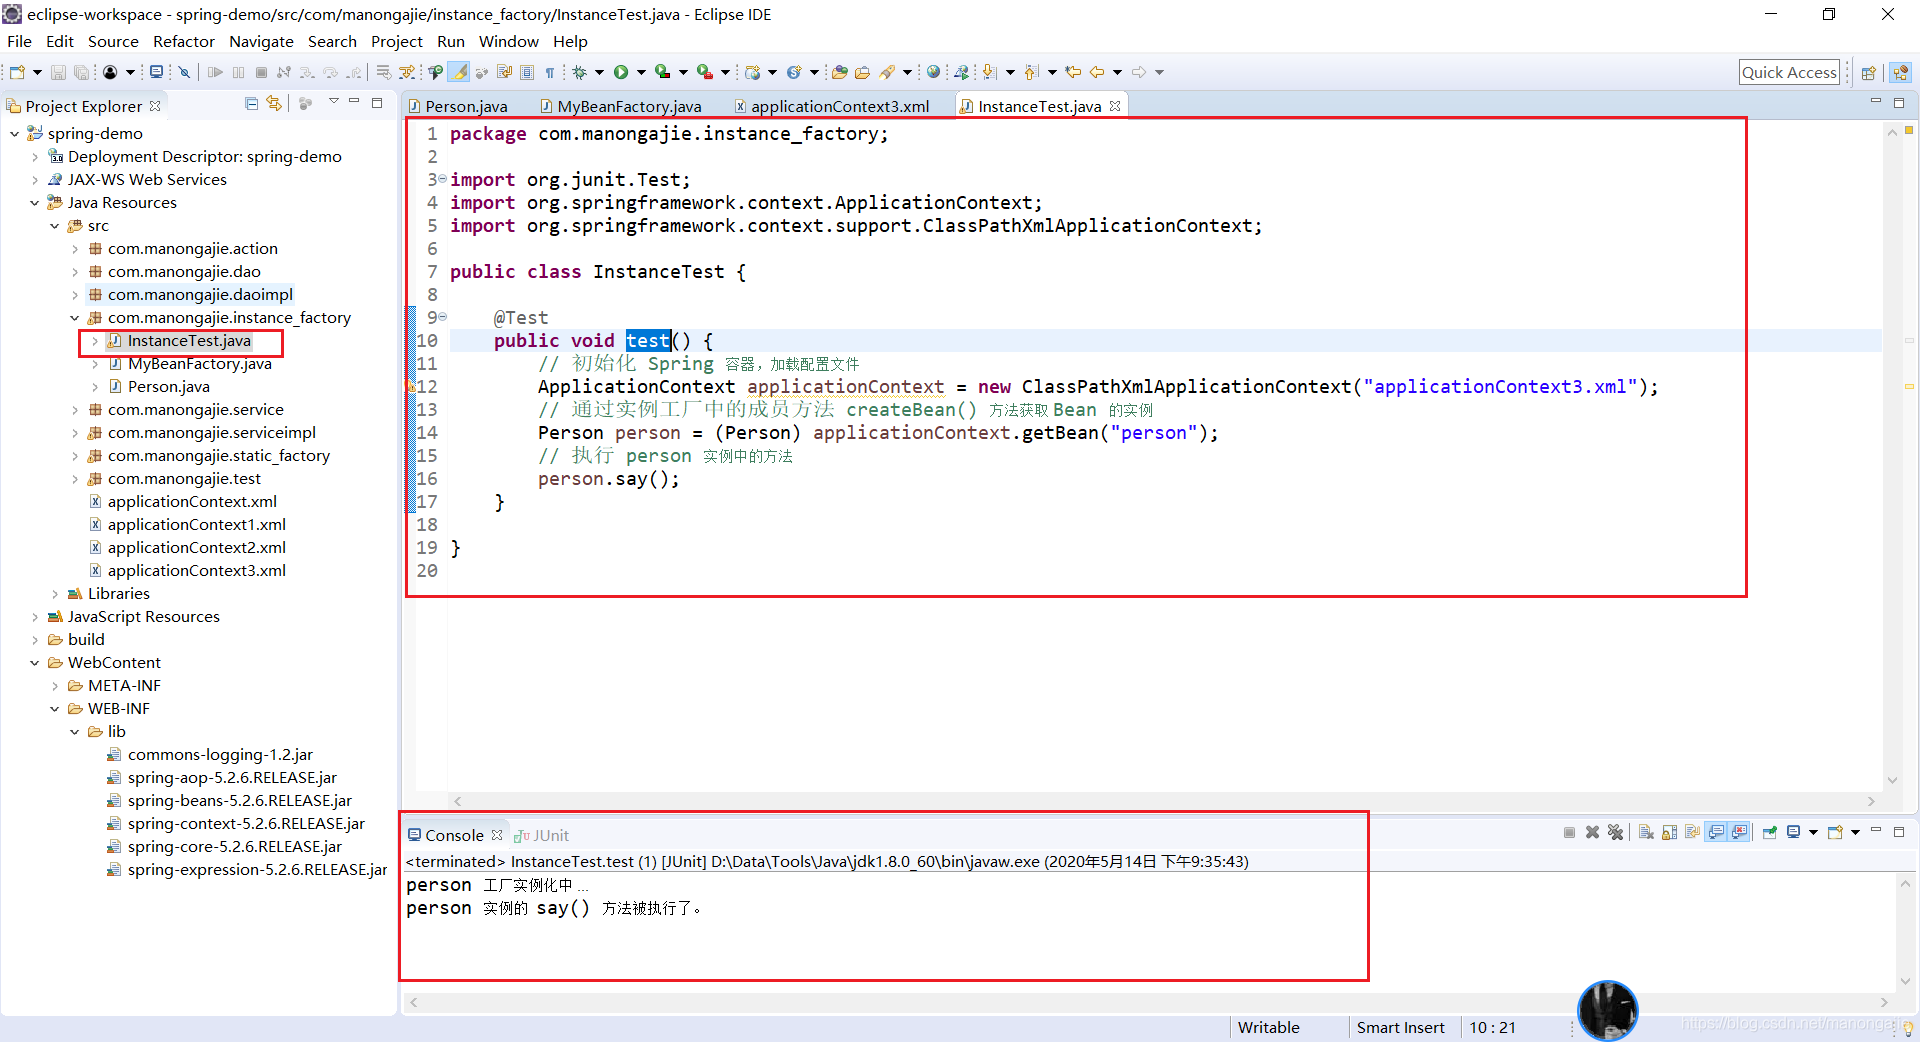Click the Java EE perspective icon
Screen dimensions: 1920x1042
tap(1901, 72)
